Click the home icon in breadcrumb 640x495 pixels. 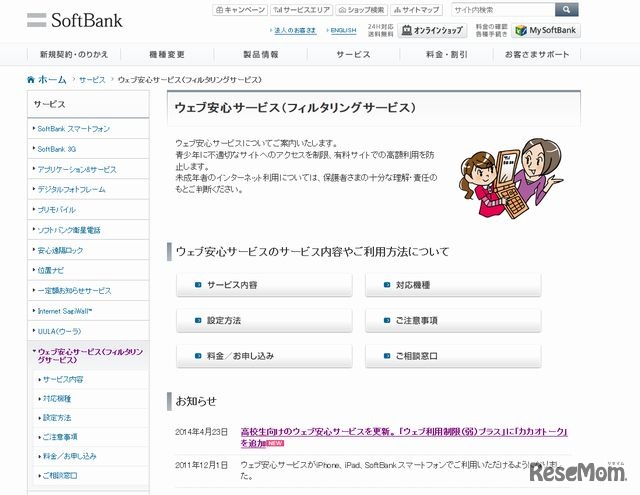click(31, 80)
